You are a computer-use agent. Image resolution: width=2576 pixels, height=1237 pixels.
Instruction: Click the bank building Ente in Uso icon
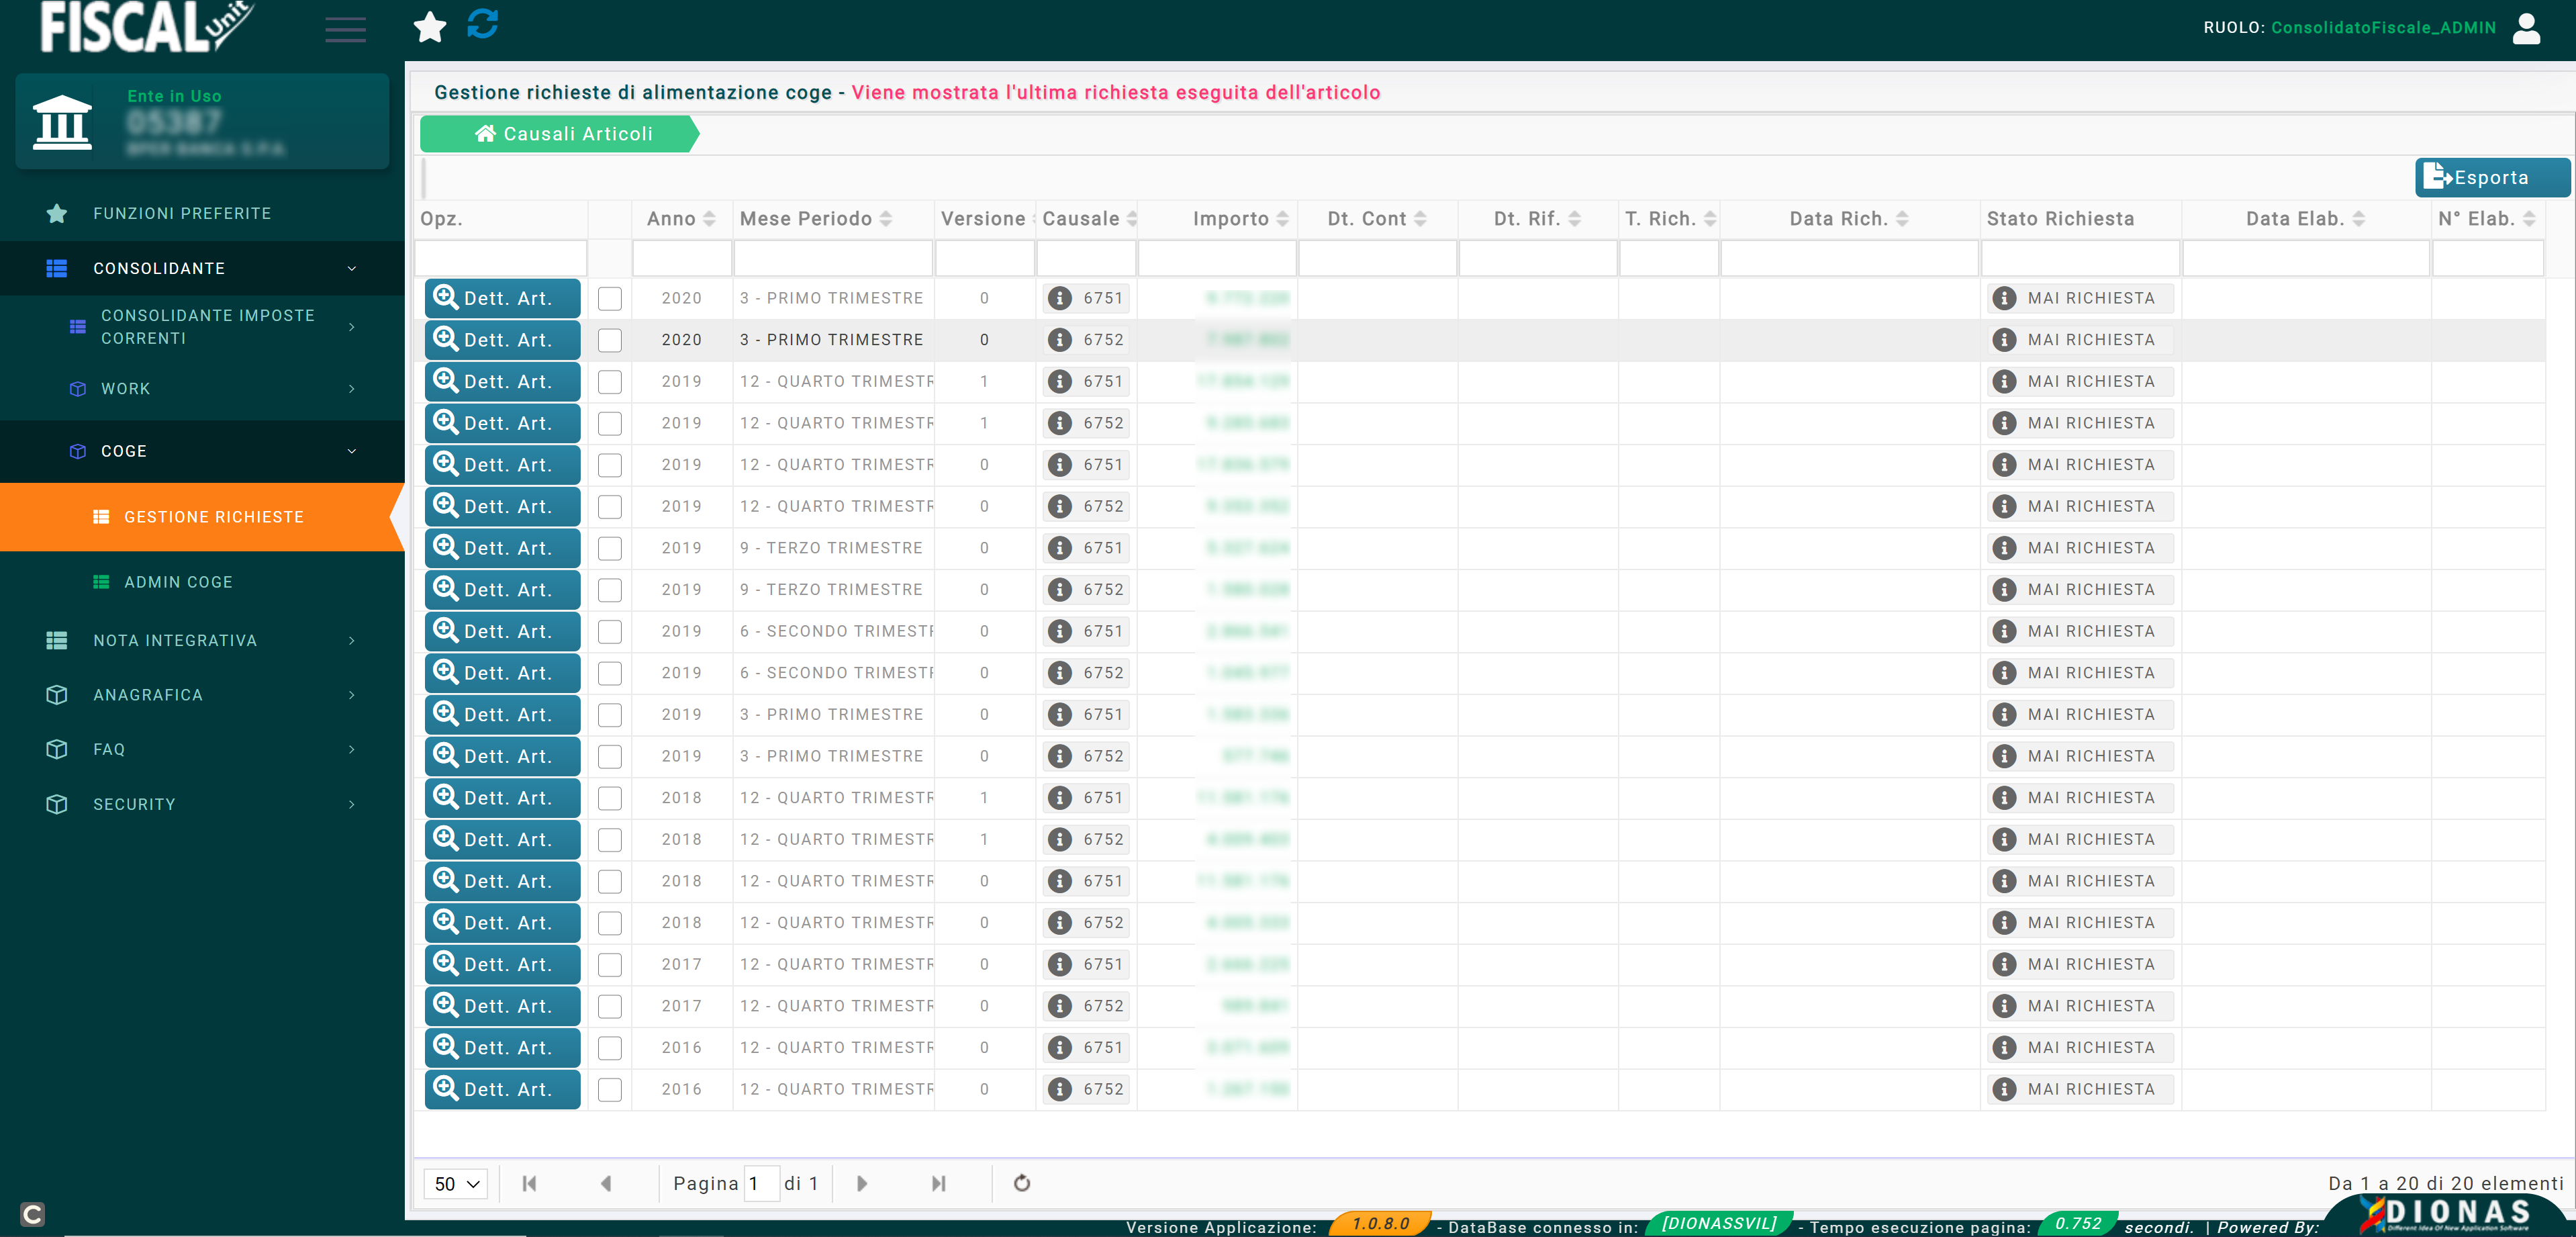(62, 123)
